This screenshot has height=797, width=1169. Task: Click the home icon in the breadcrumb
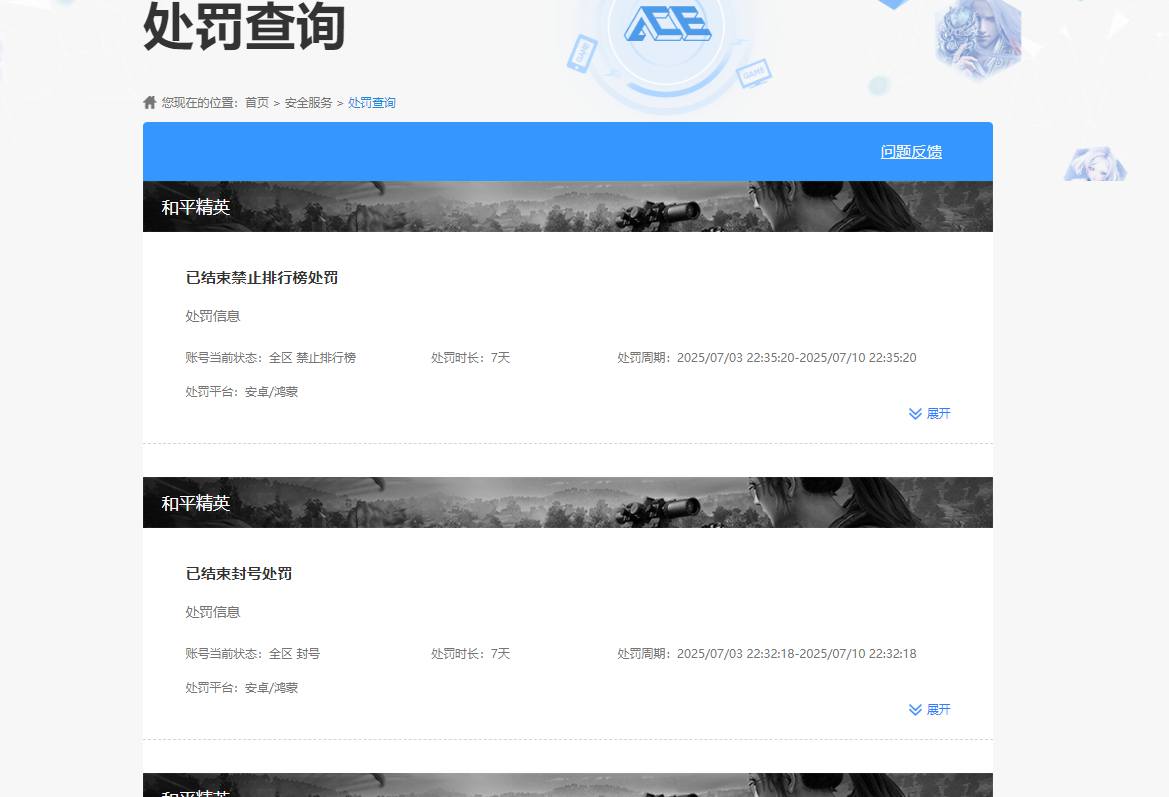pos(148,101)
